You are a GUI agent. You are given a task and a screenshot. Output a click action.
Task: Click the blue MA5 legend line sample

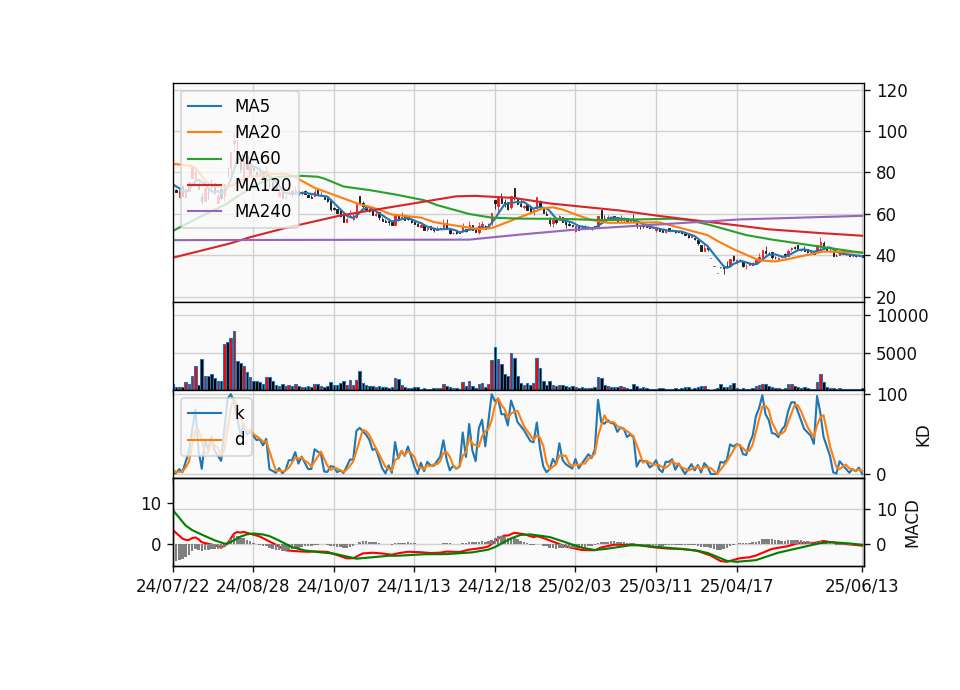coord(204,106)
